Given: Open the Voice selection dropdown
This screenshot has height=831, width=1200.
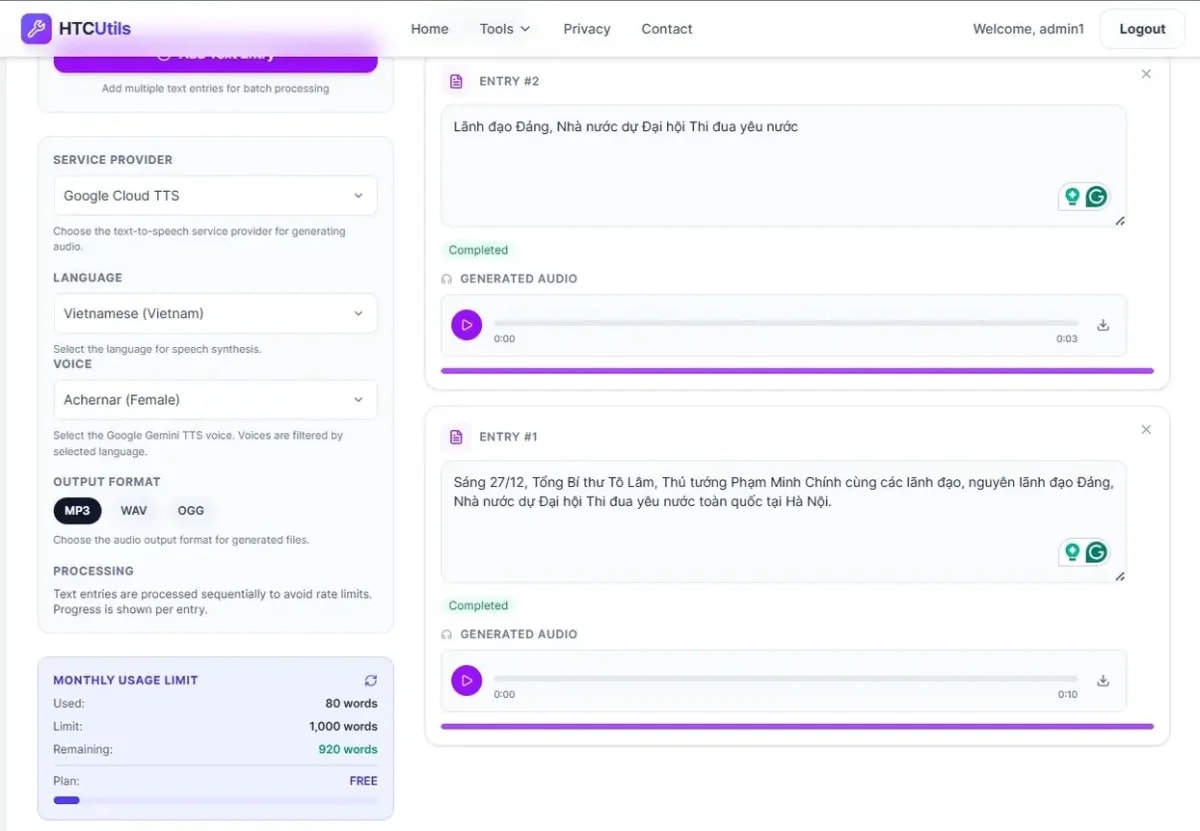Looking at the screenshot, I should click(x=215, y=400).
